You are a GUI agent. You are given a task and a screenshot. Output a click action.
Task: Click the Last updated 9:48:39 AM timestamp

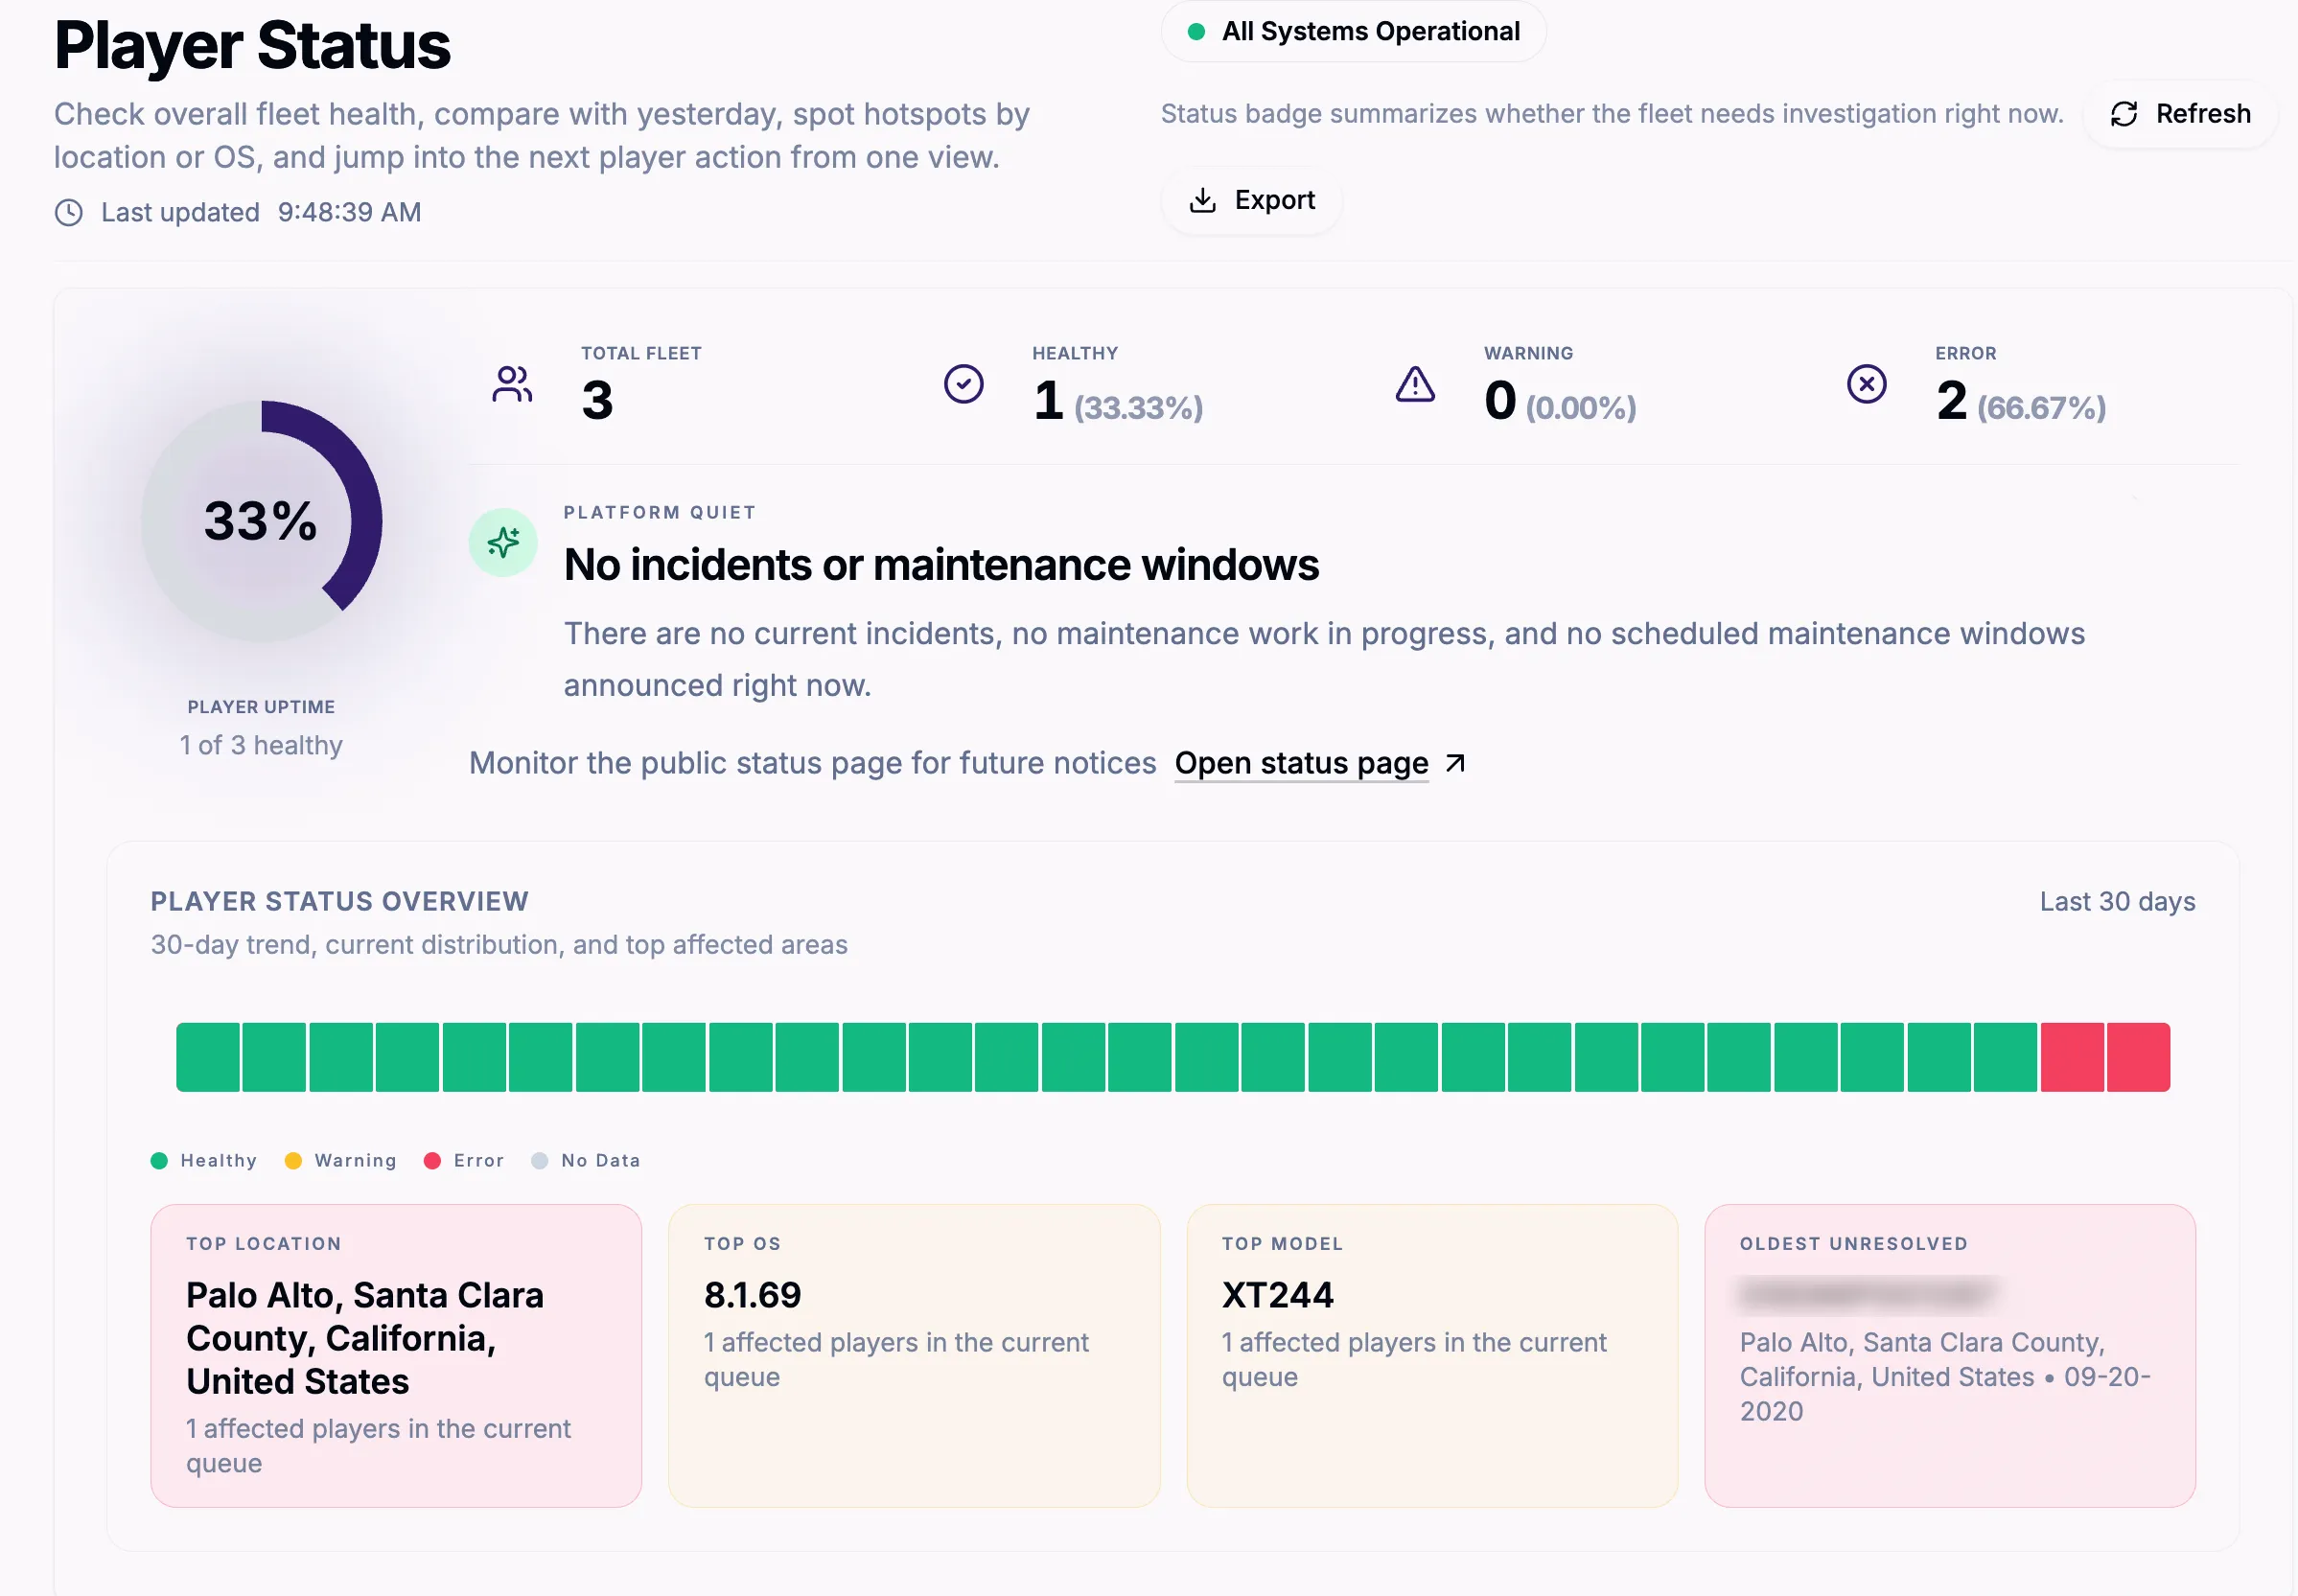(x=261, y=212)
